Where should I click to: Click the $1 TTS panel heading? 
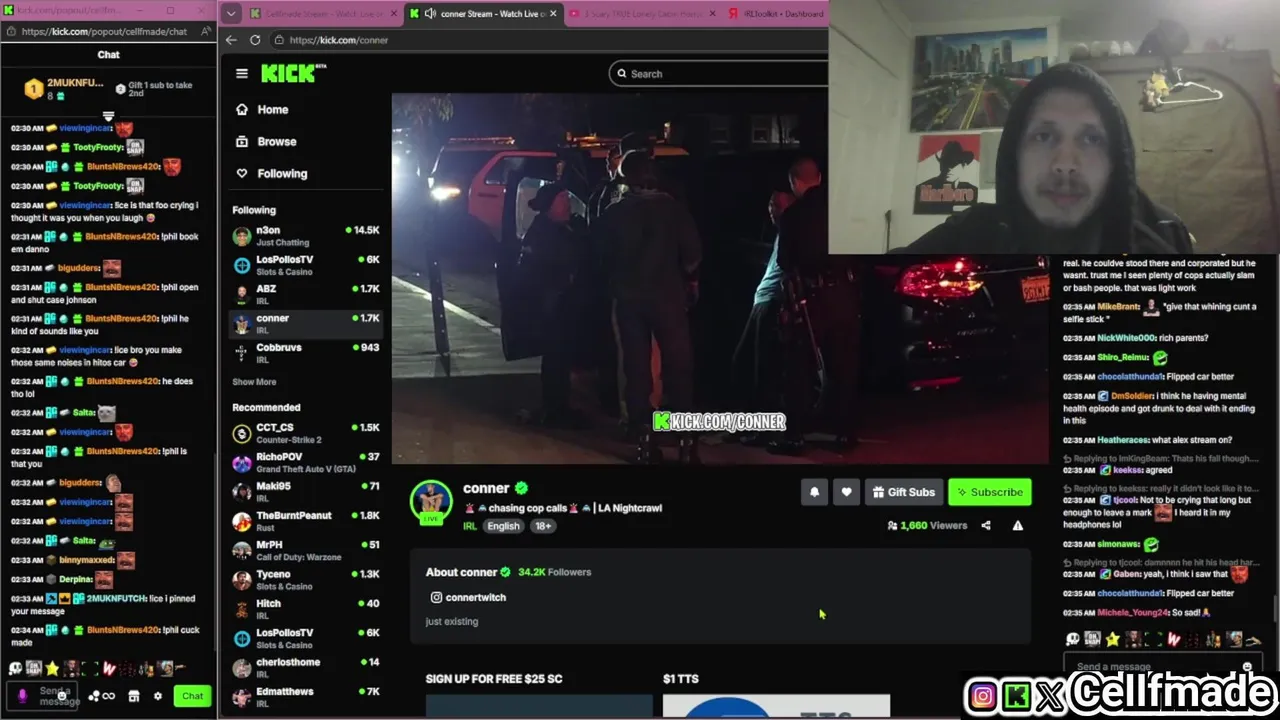pos(681,679)
